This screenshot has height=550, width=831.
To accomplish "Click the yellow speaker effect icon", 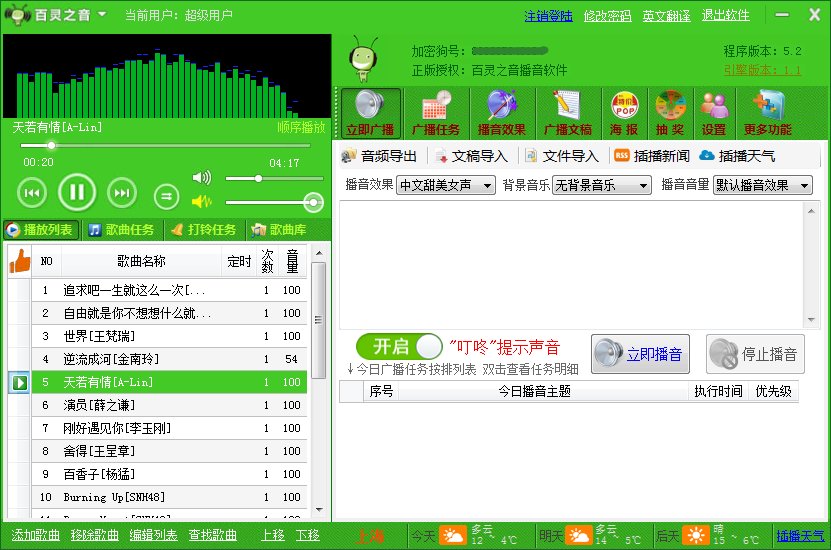I will tap(202, 201).
